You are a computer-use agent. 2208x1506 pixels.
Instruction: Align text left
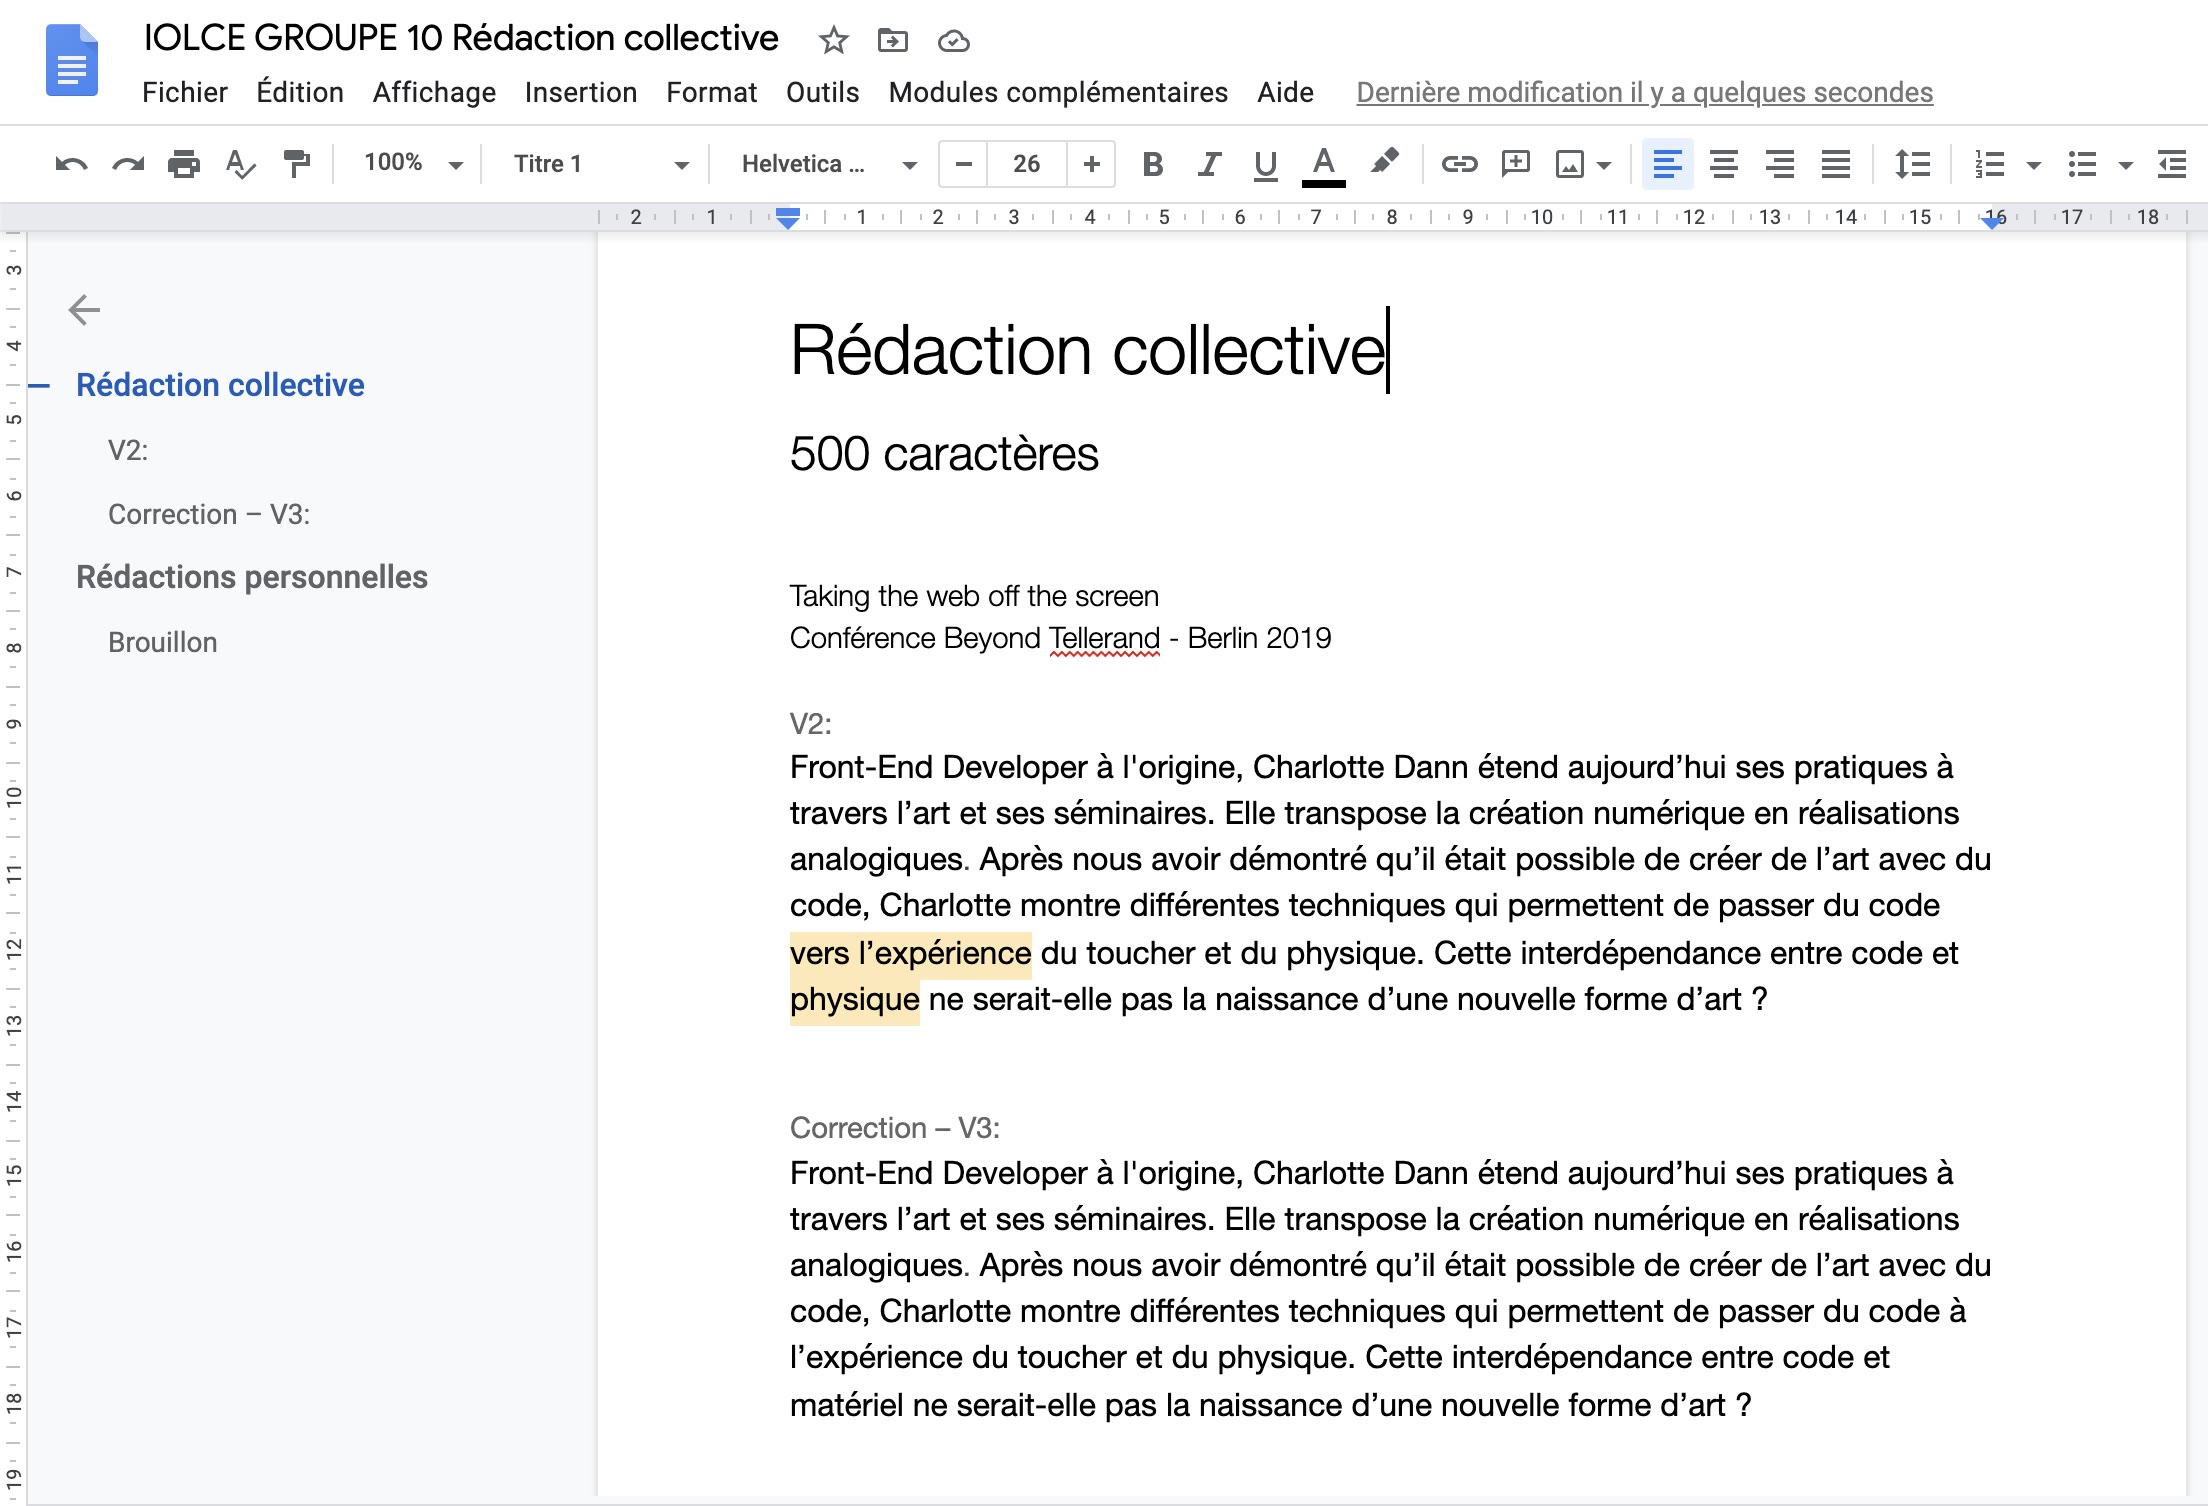(x=1667, y=164)
